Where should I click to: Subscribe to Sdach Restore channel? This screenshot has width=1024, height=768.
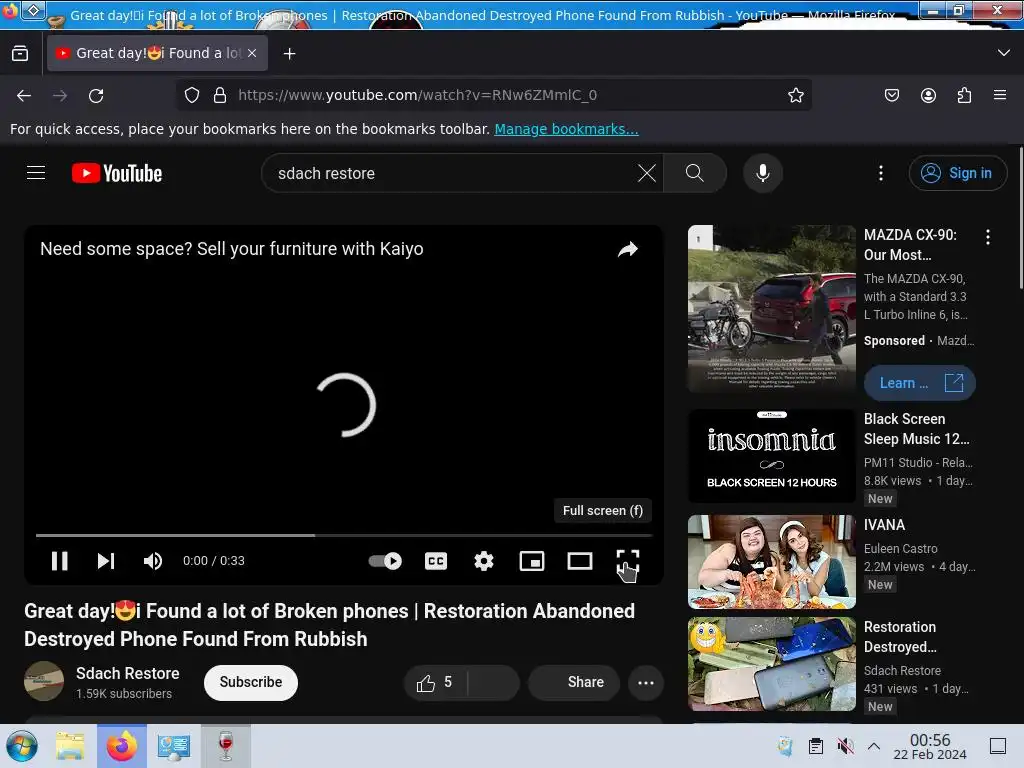251,682
